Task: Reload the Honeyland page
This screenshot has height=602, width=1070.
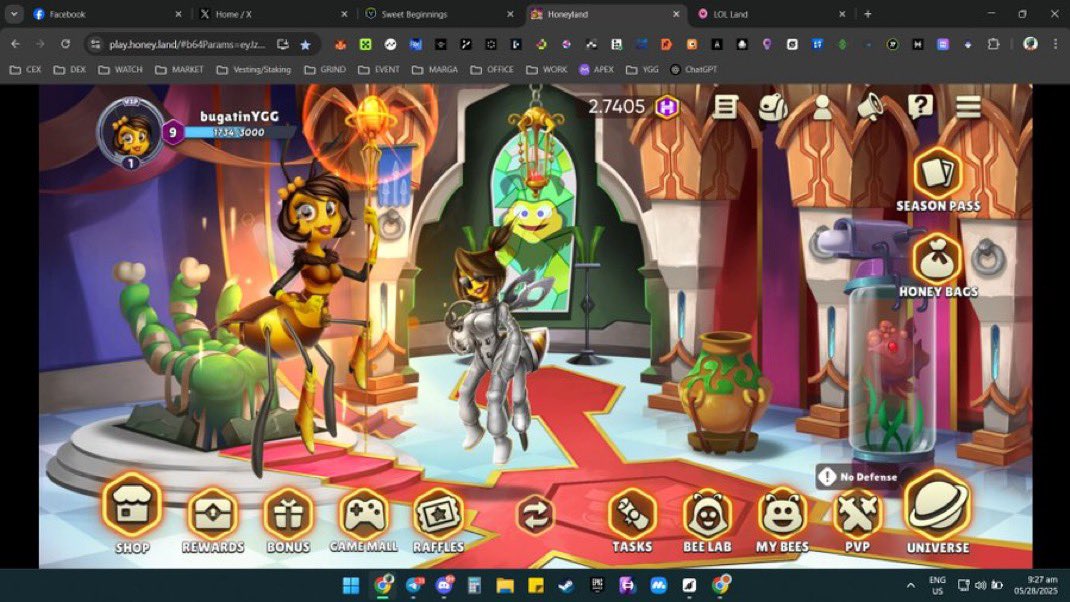Action: pyautogui.click(x=65, y=44)
